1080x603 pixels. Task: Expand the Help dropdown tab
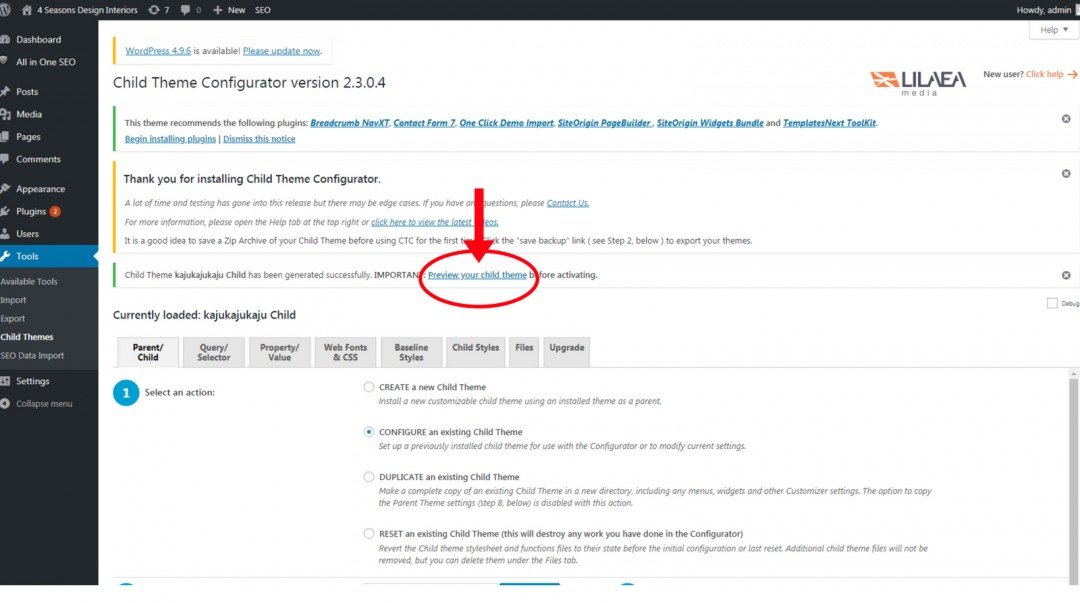click(1054, 30)
